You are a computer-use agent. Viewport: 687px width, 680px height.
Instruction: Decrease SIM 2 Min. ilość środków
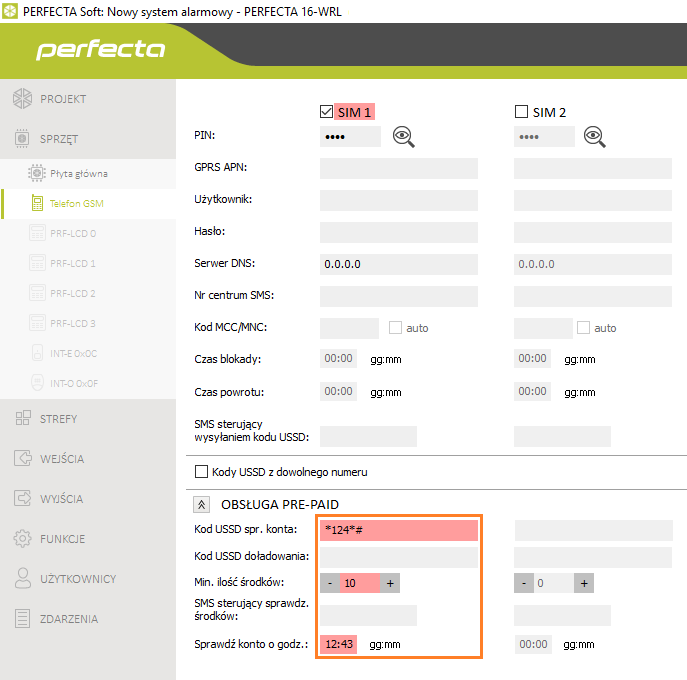524,583
